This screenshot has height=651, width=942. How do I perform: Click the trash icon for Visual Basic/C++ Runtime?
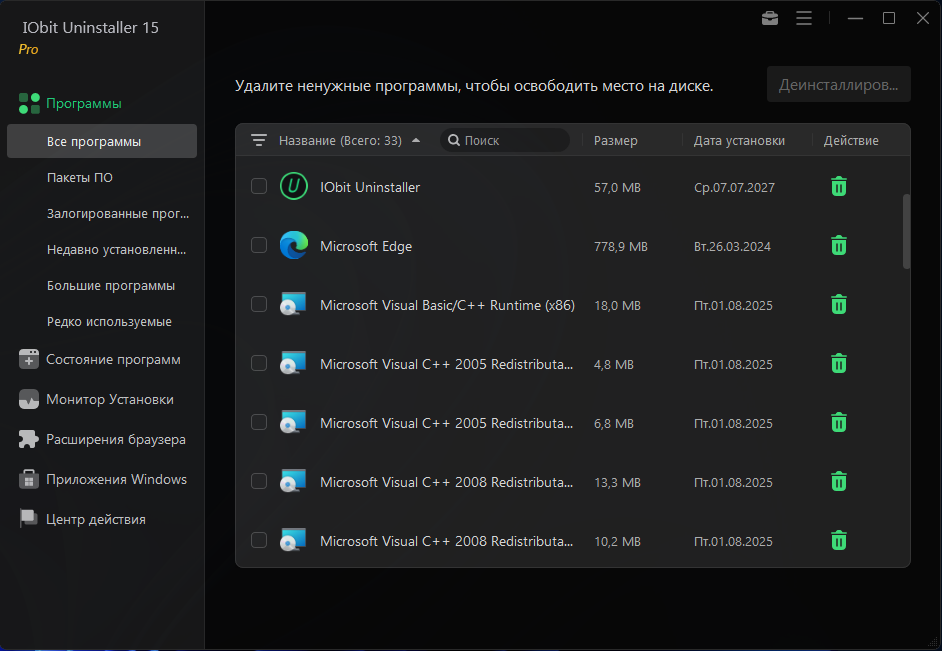839,304
